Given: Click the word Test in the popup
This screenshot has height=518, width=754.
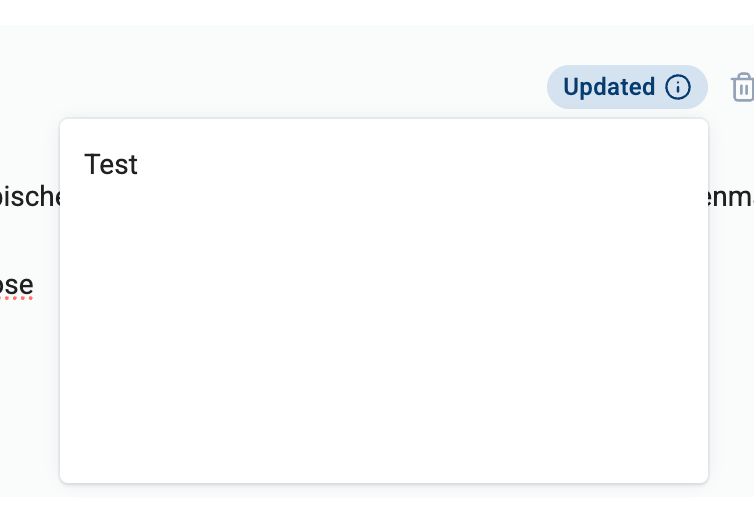Looking at the screenshot, I should [x=111, y=164].
